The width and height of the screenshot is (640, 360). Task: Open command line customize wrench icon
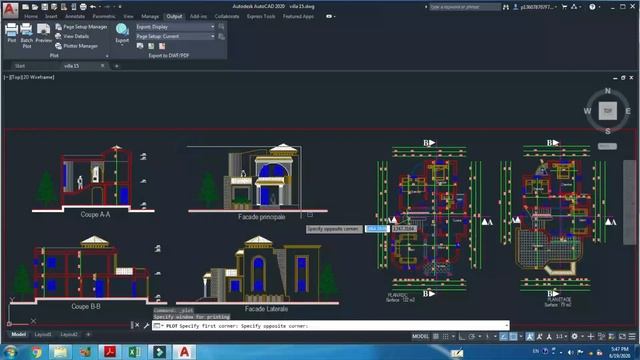(x=146, y=325)
